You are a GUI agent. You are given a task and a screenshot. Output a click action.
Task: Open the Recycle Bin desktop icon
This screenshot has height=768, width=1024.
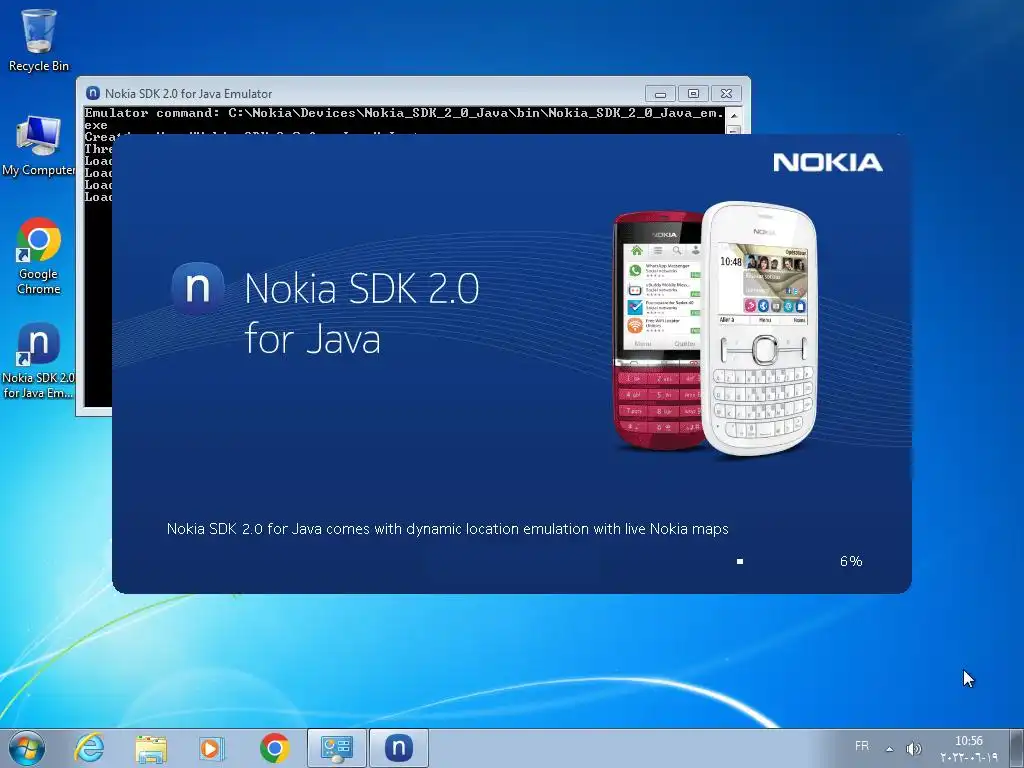tap(39, 39)
